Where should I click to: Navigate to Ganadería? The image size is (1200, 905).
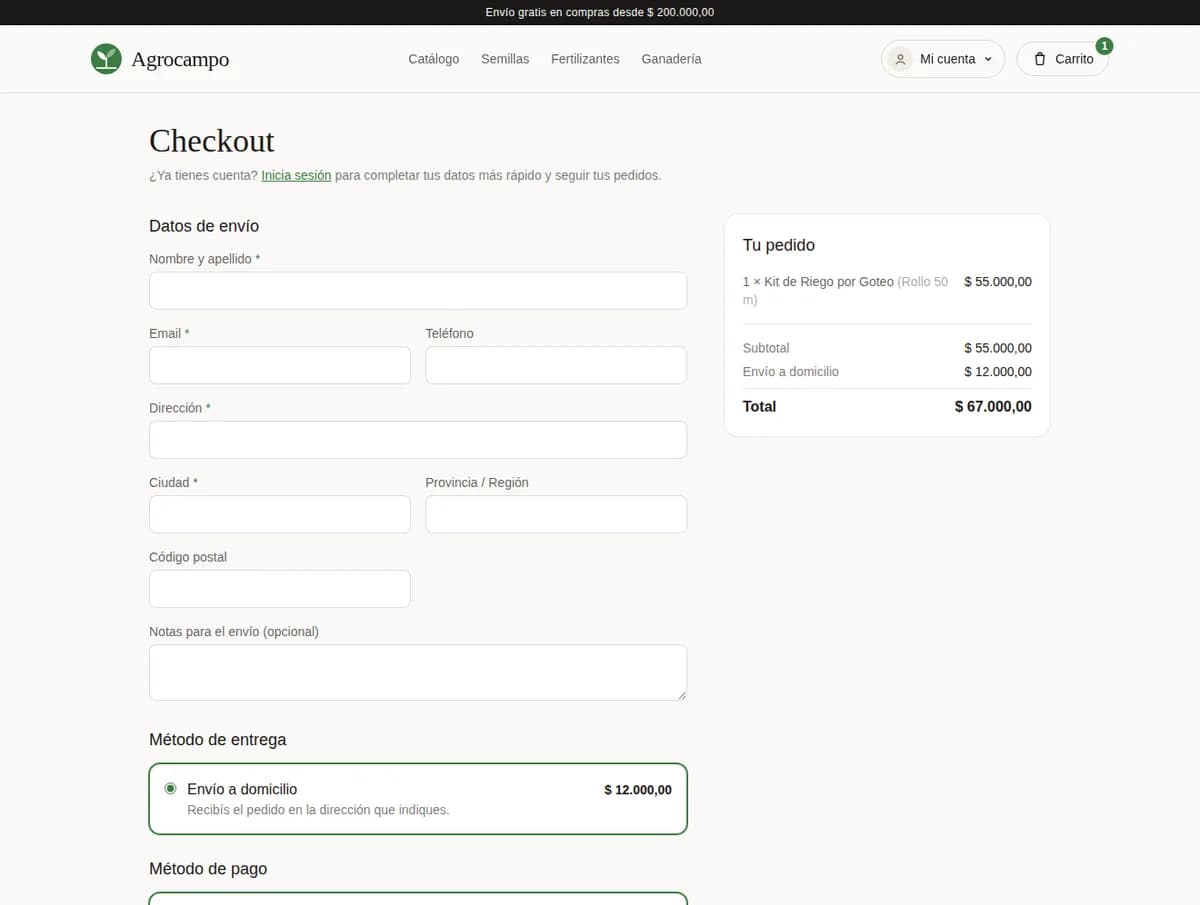coord(671,59)
